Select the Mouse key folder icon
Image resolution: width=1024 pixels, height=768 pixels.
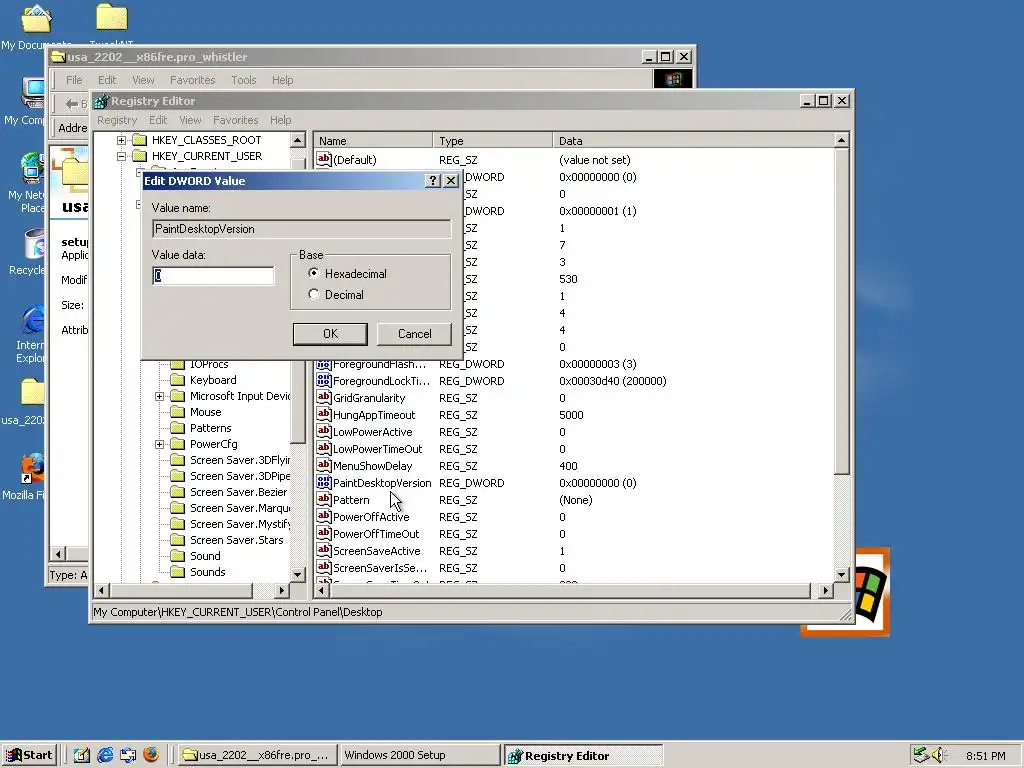pos(178,412)
